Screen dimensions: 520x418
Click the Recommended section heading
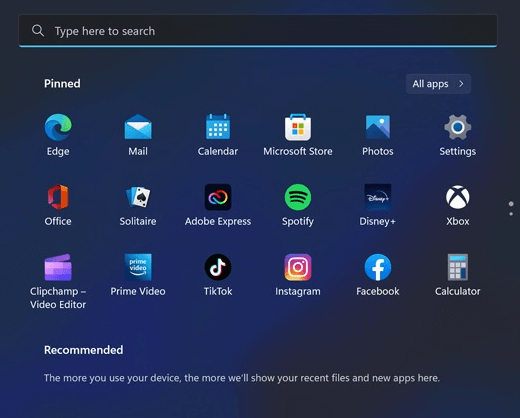pos(83,350)
